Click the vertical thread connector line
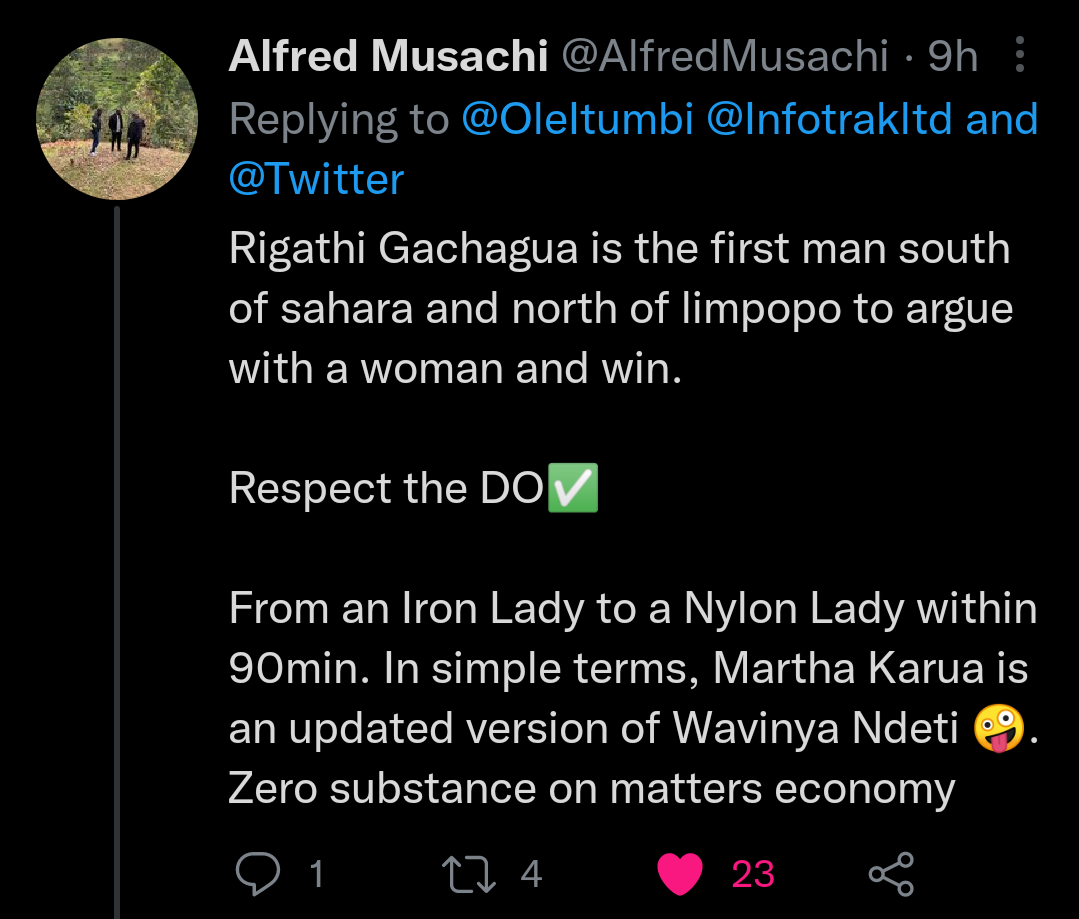This screenshot has width=1079, height=919. click(x=117, y=562)
